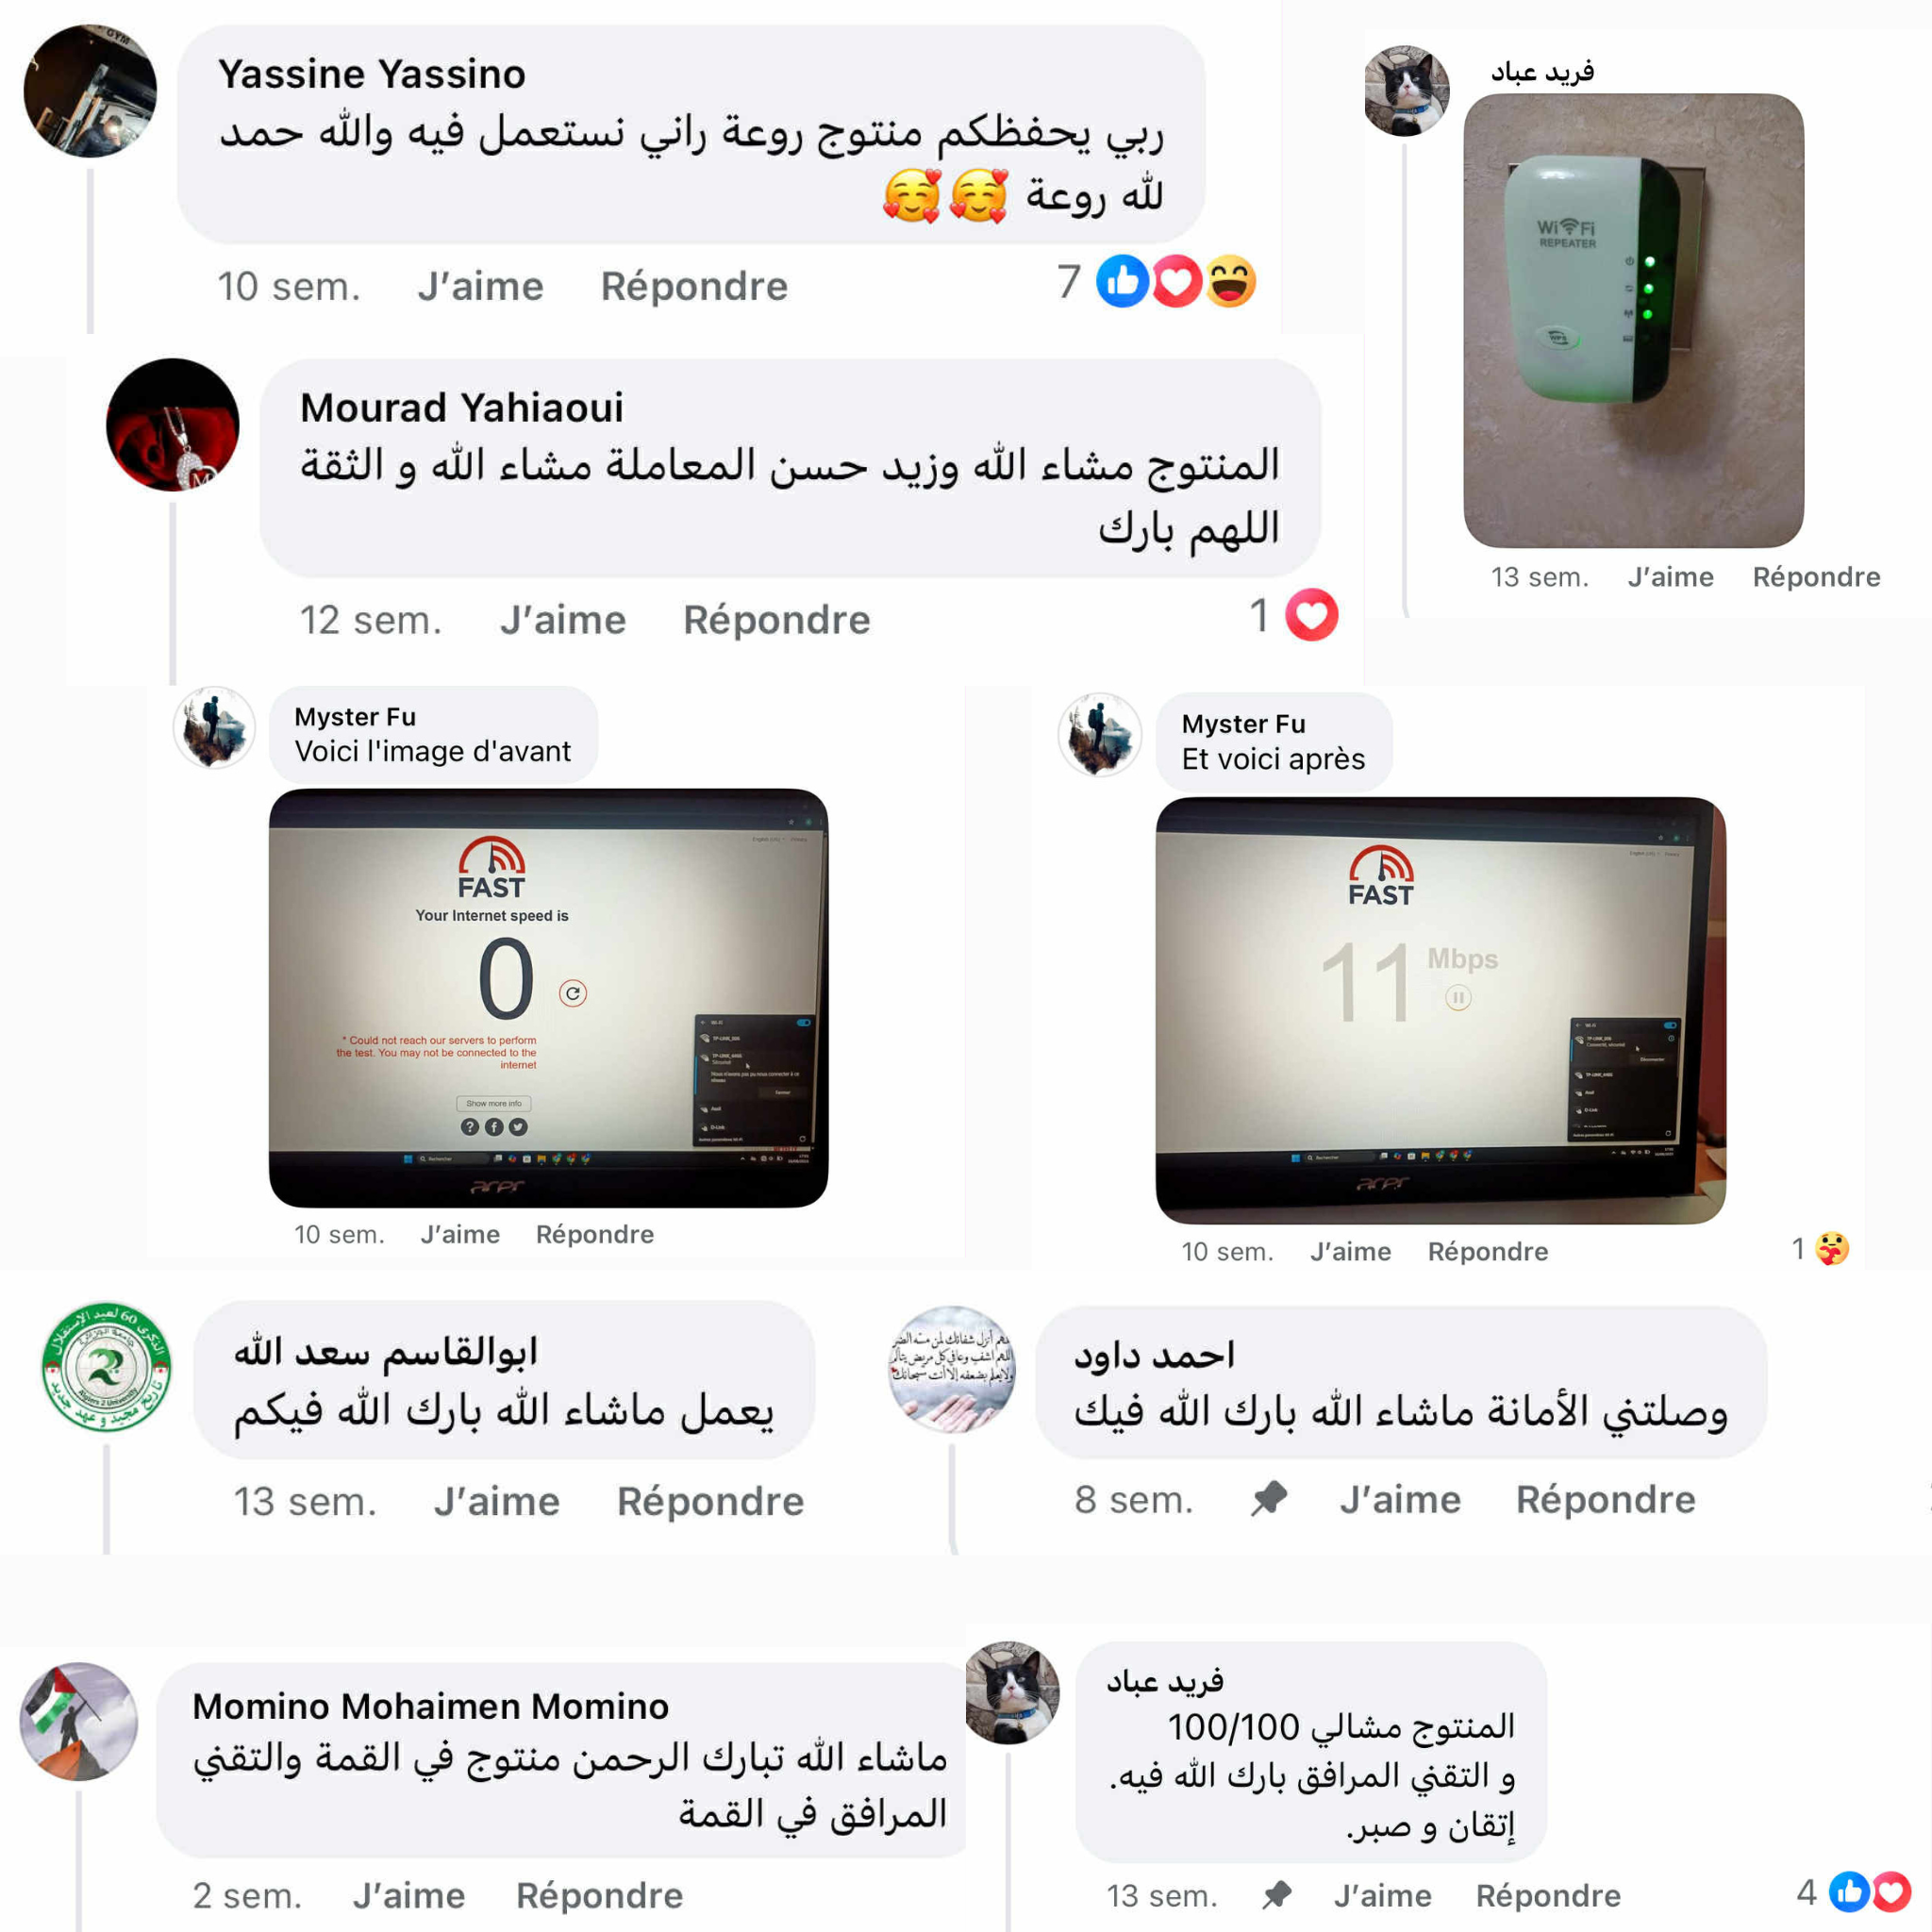Click the Myster Fu name on 'Et voici après'

click(x=1243, y=724)
